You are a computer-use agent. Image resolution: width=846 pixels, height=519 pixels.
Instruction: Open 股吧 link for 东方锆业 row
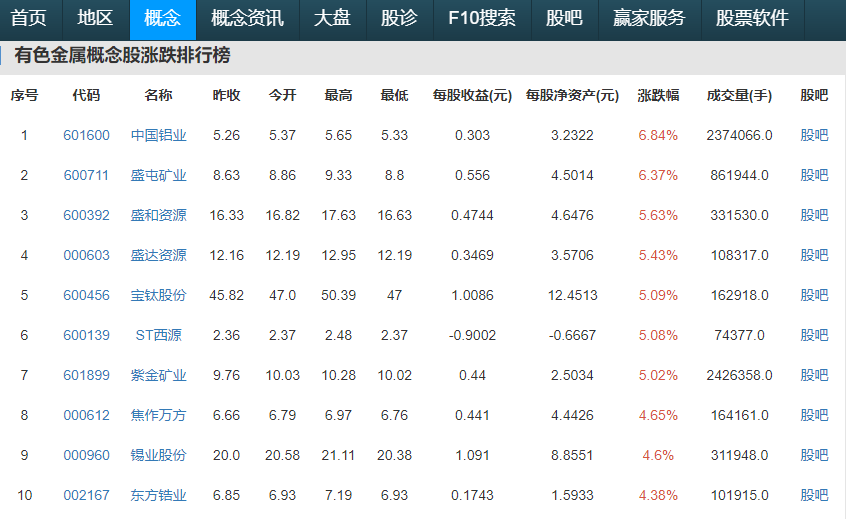[814, 495]
